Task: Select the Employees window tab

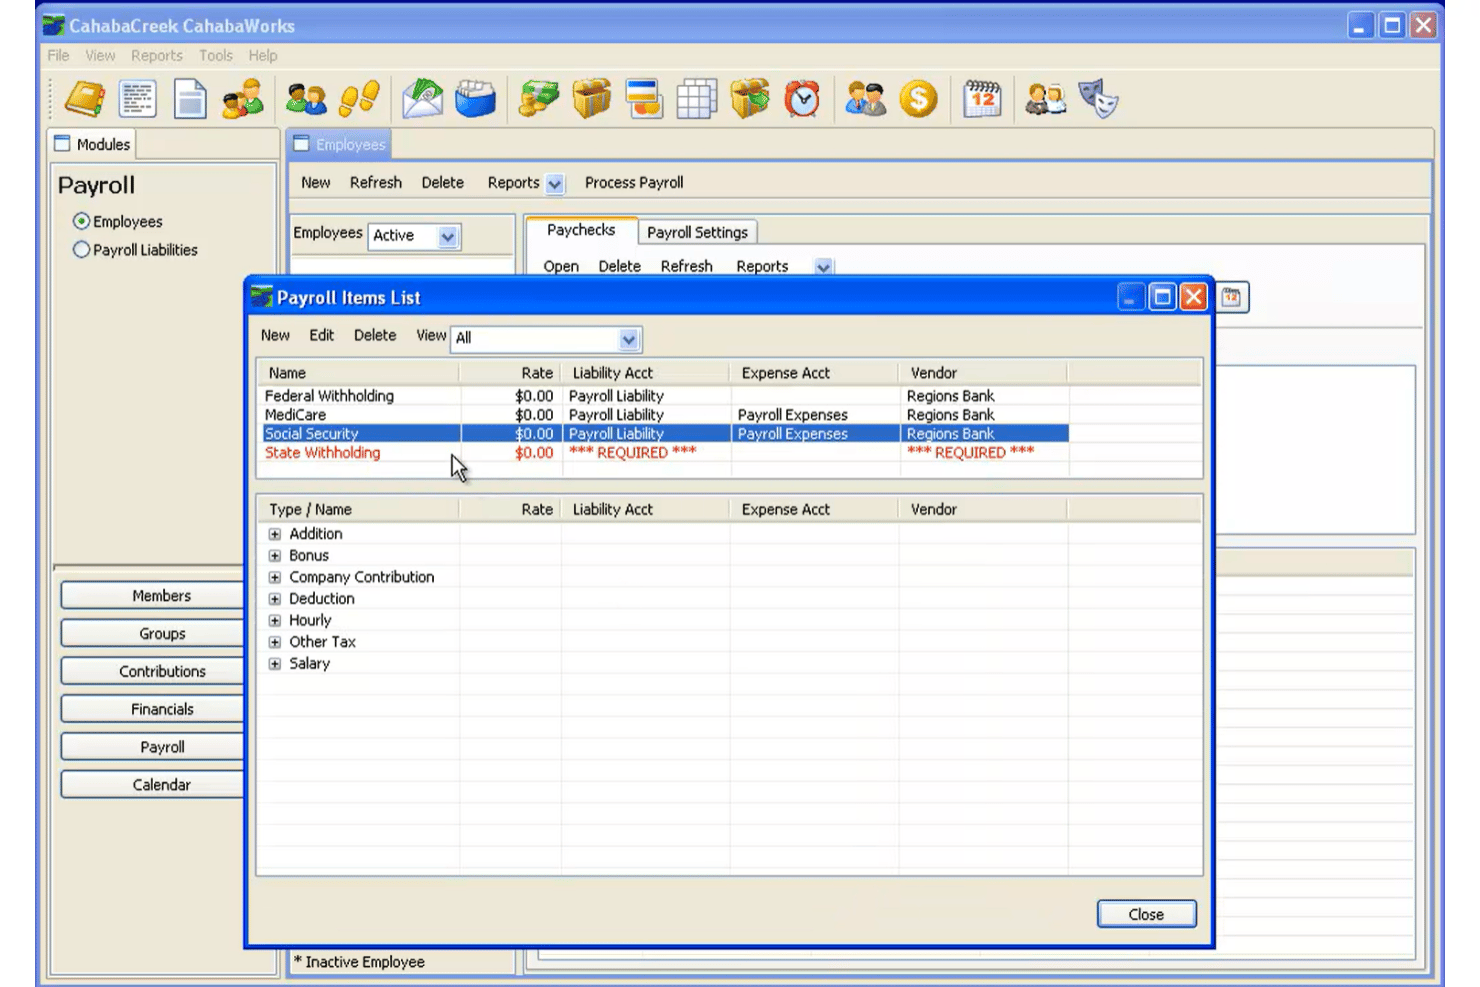Action: tap(340, 145)
